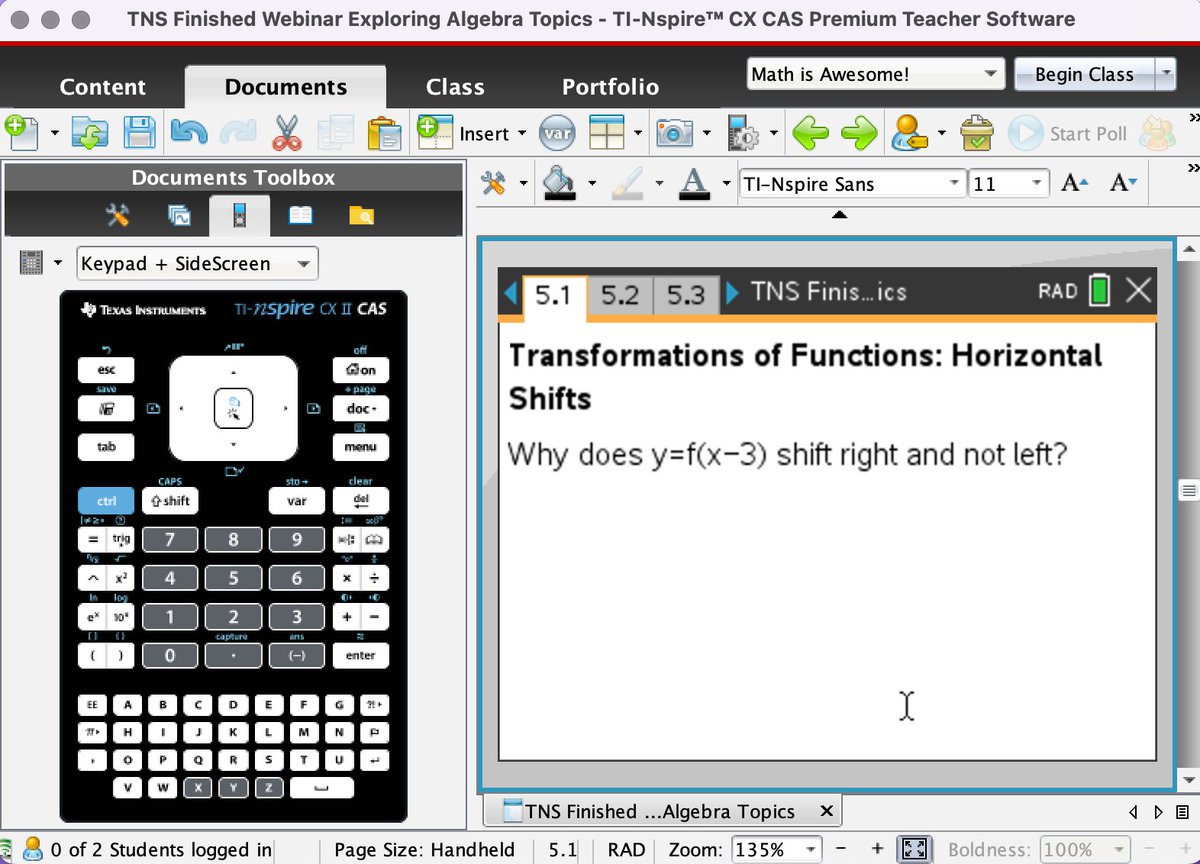Viewport: 1200px width, 864px height.
Task: Click the emulator home on key
Action: [x=360, y=370]
